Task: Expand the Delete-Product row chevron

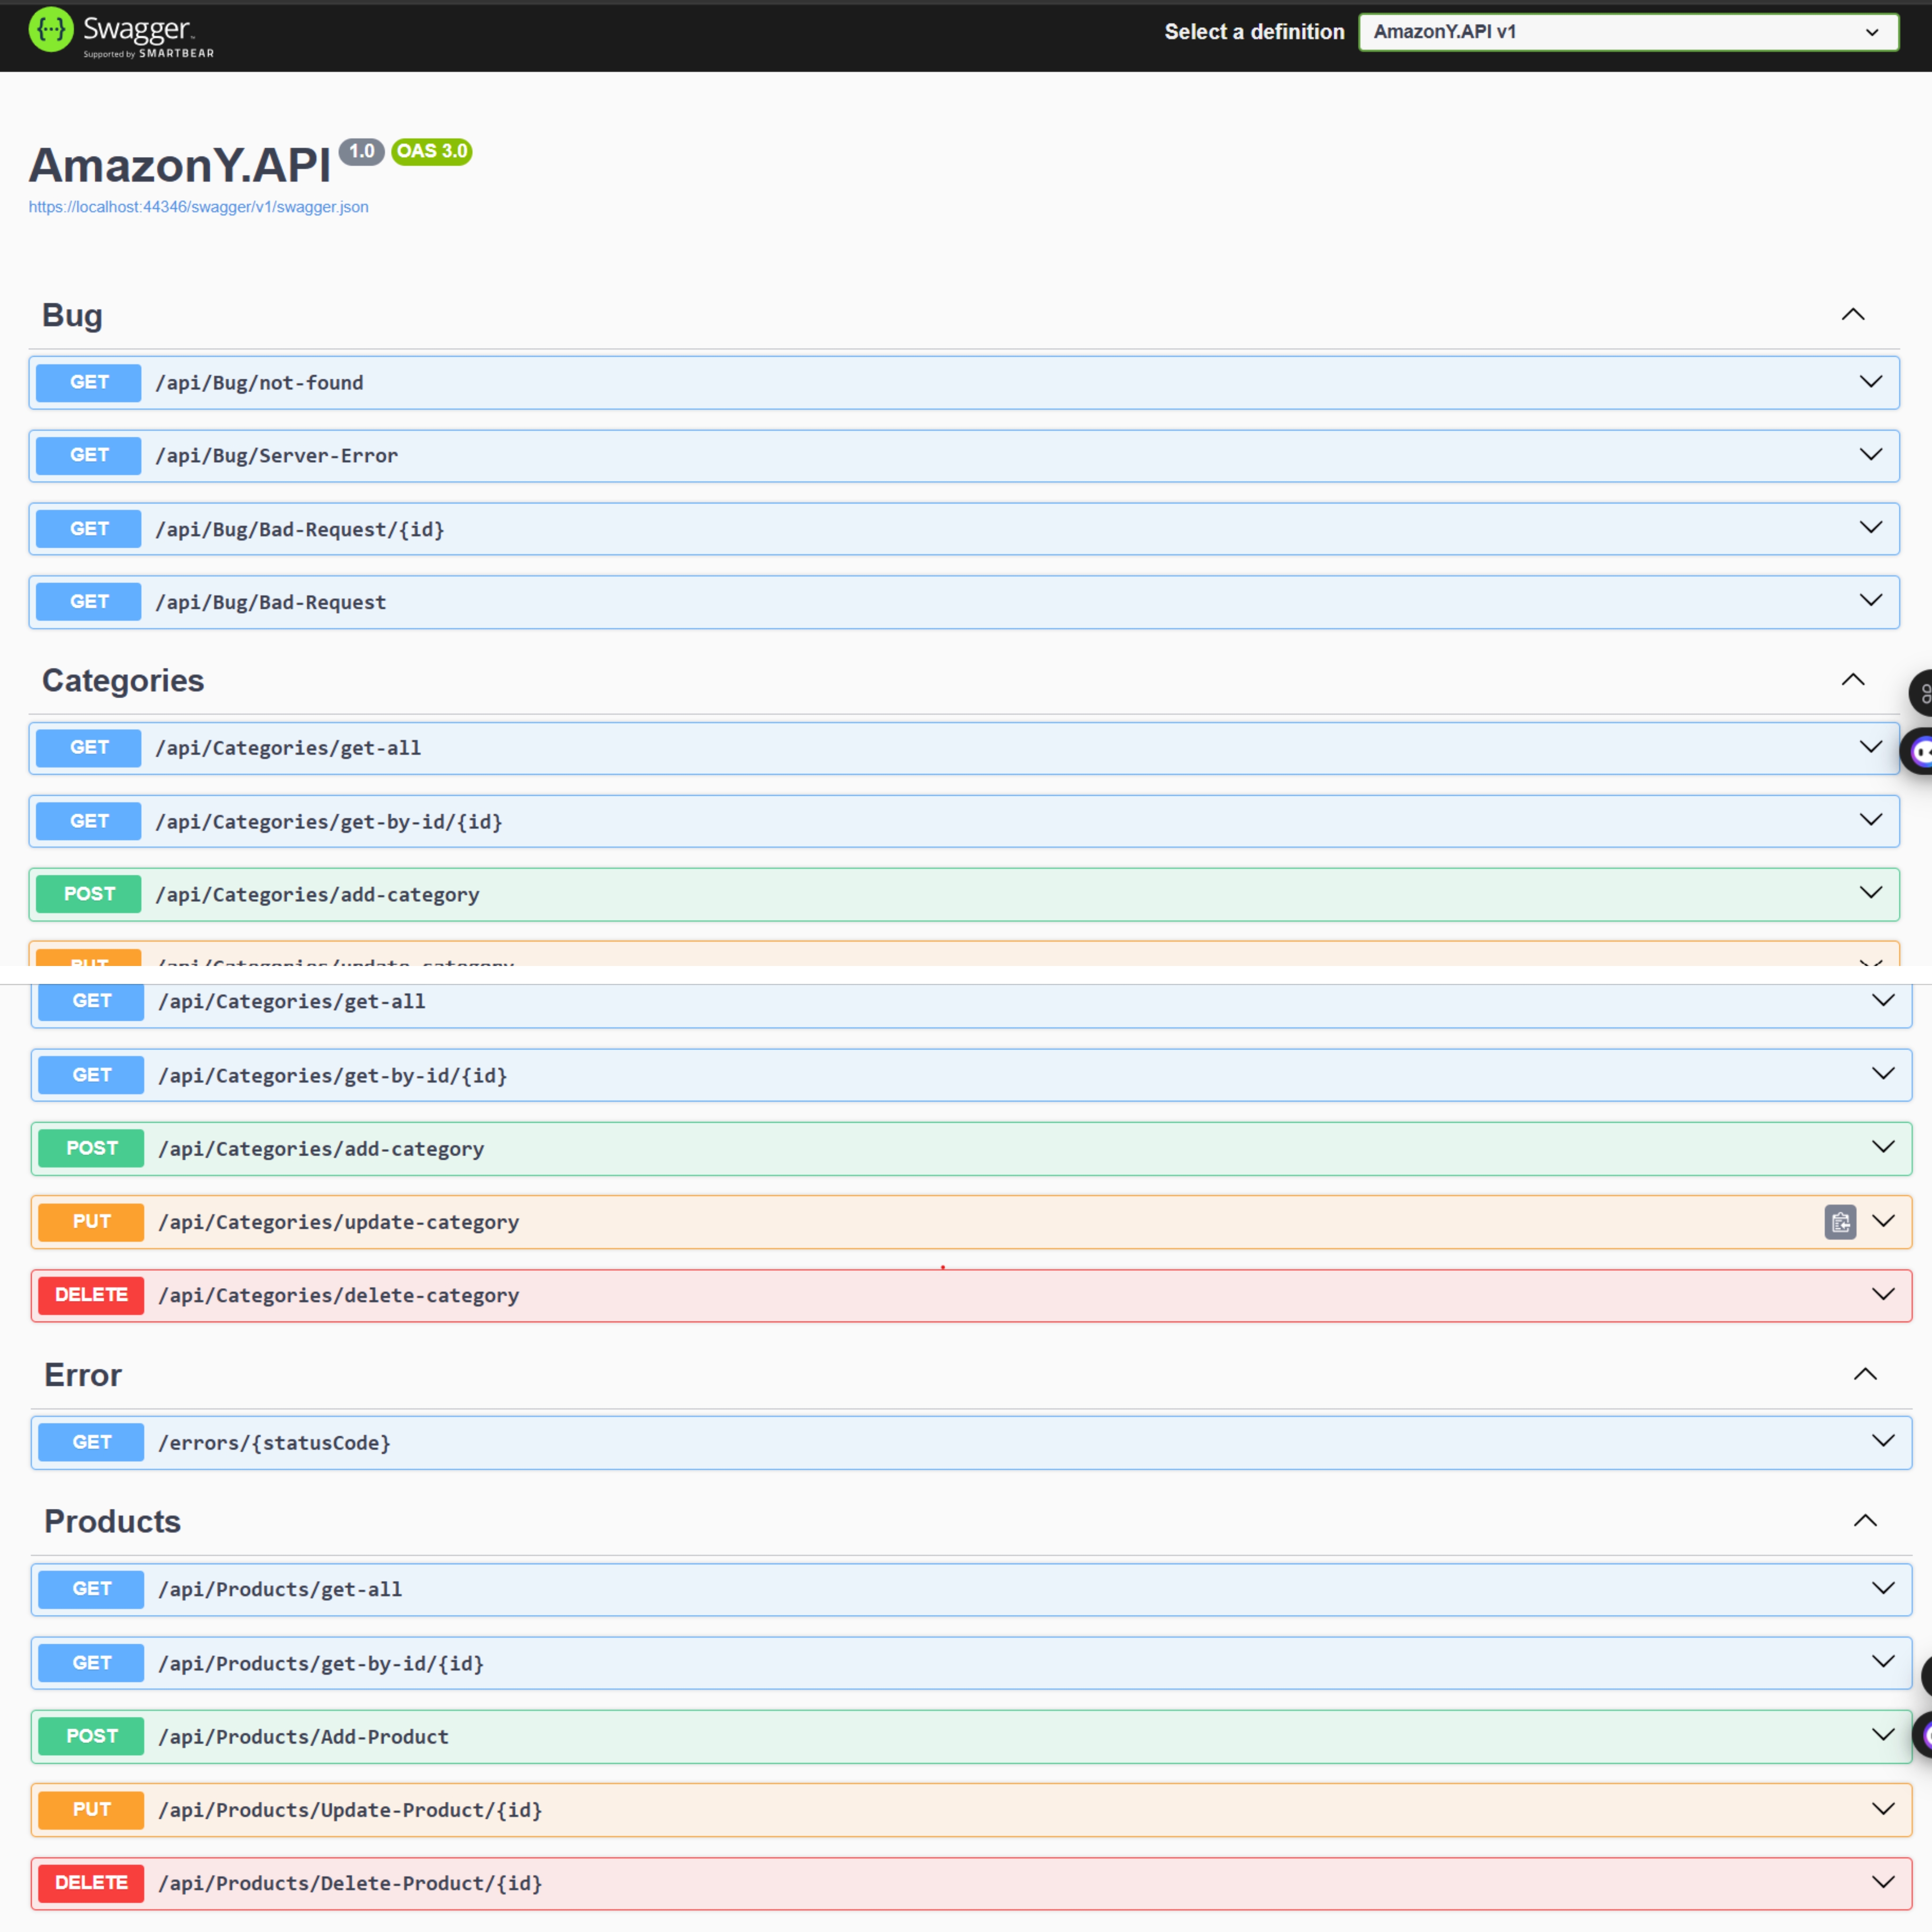Action: pyautogui.click(x=1883, y=1882)
